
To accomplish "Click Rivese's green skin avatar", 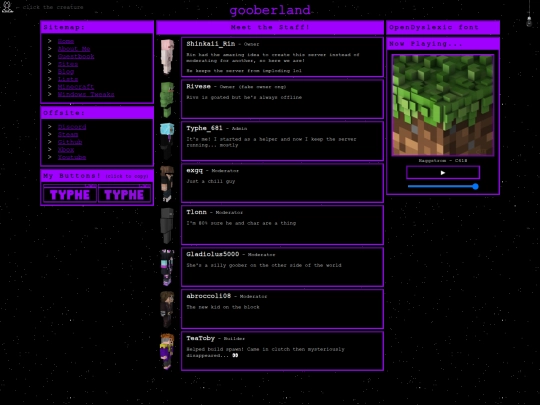I will click(168, 100).
